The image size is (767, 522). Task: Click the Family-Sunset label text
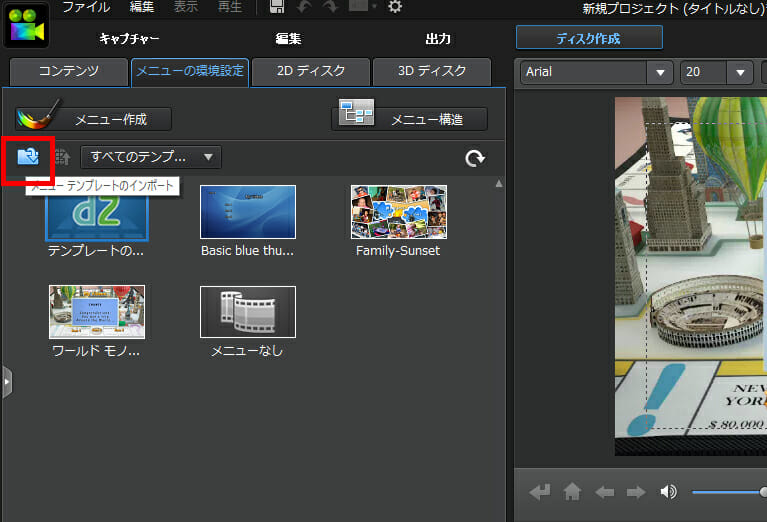tap(398, 250)
